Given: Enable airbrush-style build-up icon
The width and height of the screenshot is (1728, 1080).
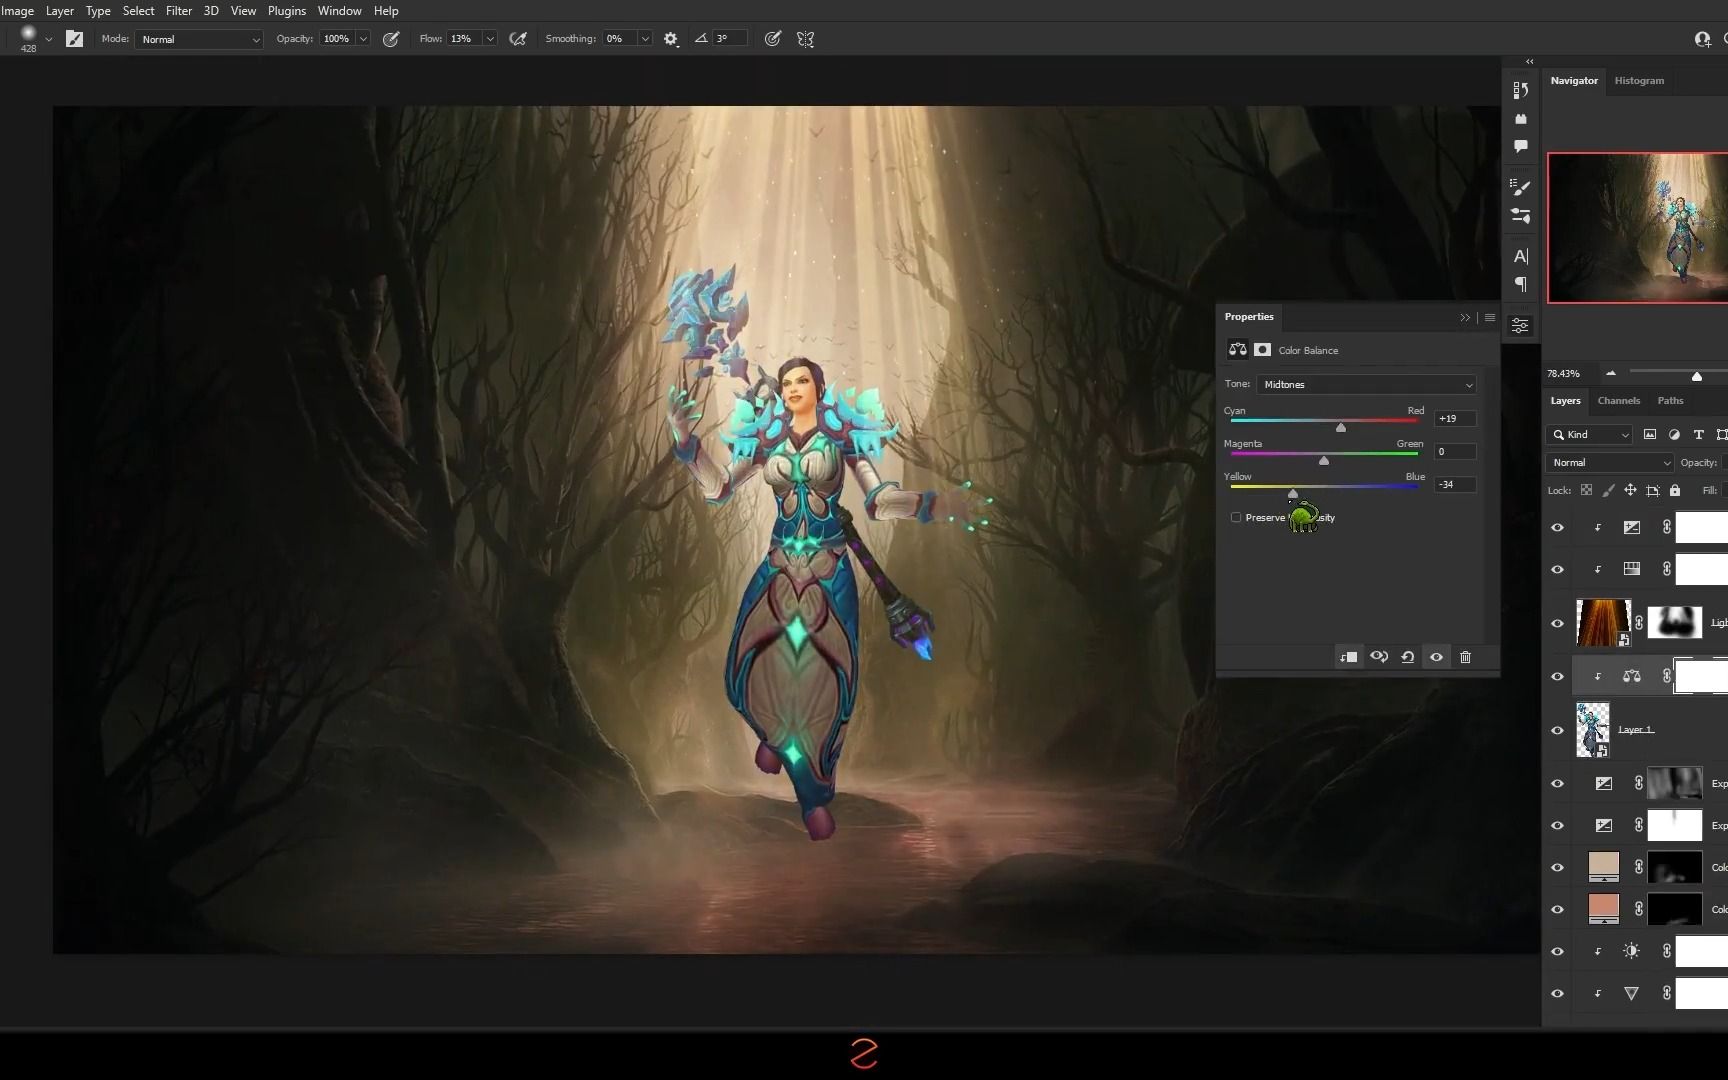Looking at the screenshot, I should pyautogui.click(x=518, y=39).
